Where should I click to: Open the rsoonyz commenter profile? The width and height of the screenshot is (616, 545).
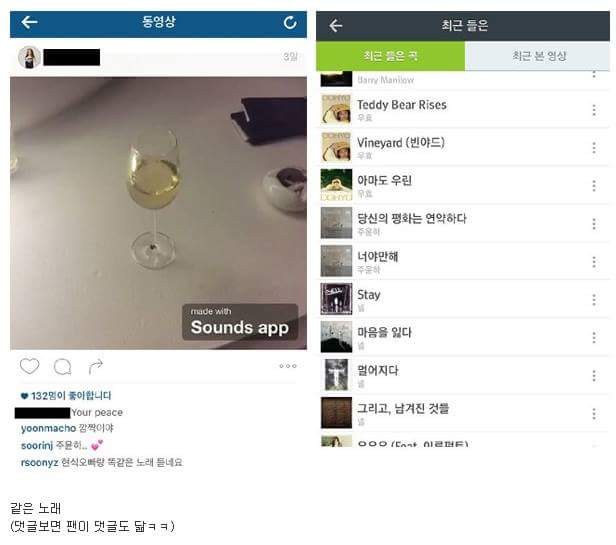tap(40, 462)
